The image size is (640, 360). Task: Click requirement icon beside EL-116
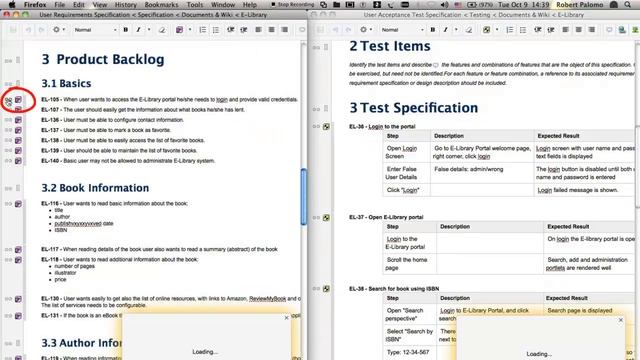(x=18, y=204)
